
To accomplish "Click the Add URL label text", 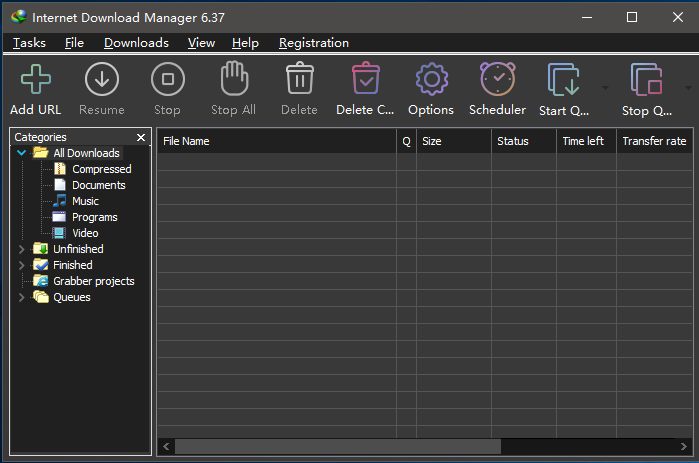I will point(36,110).
